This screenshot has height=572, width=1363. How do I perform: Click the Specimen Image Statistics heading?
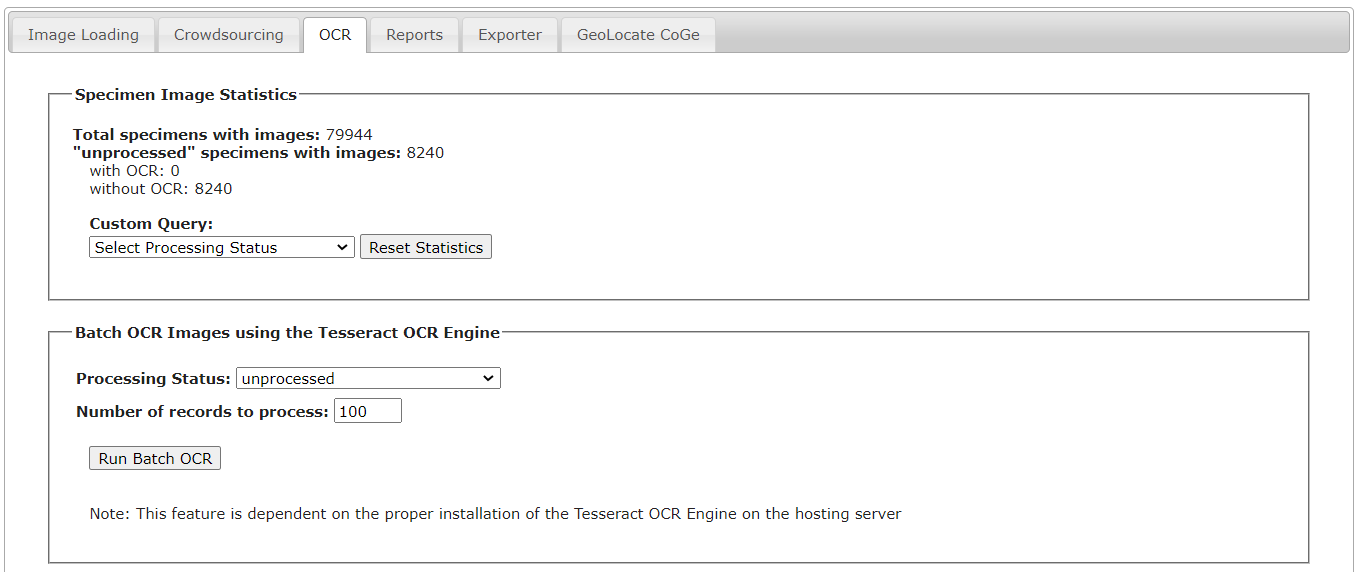pos(186,95)
